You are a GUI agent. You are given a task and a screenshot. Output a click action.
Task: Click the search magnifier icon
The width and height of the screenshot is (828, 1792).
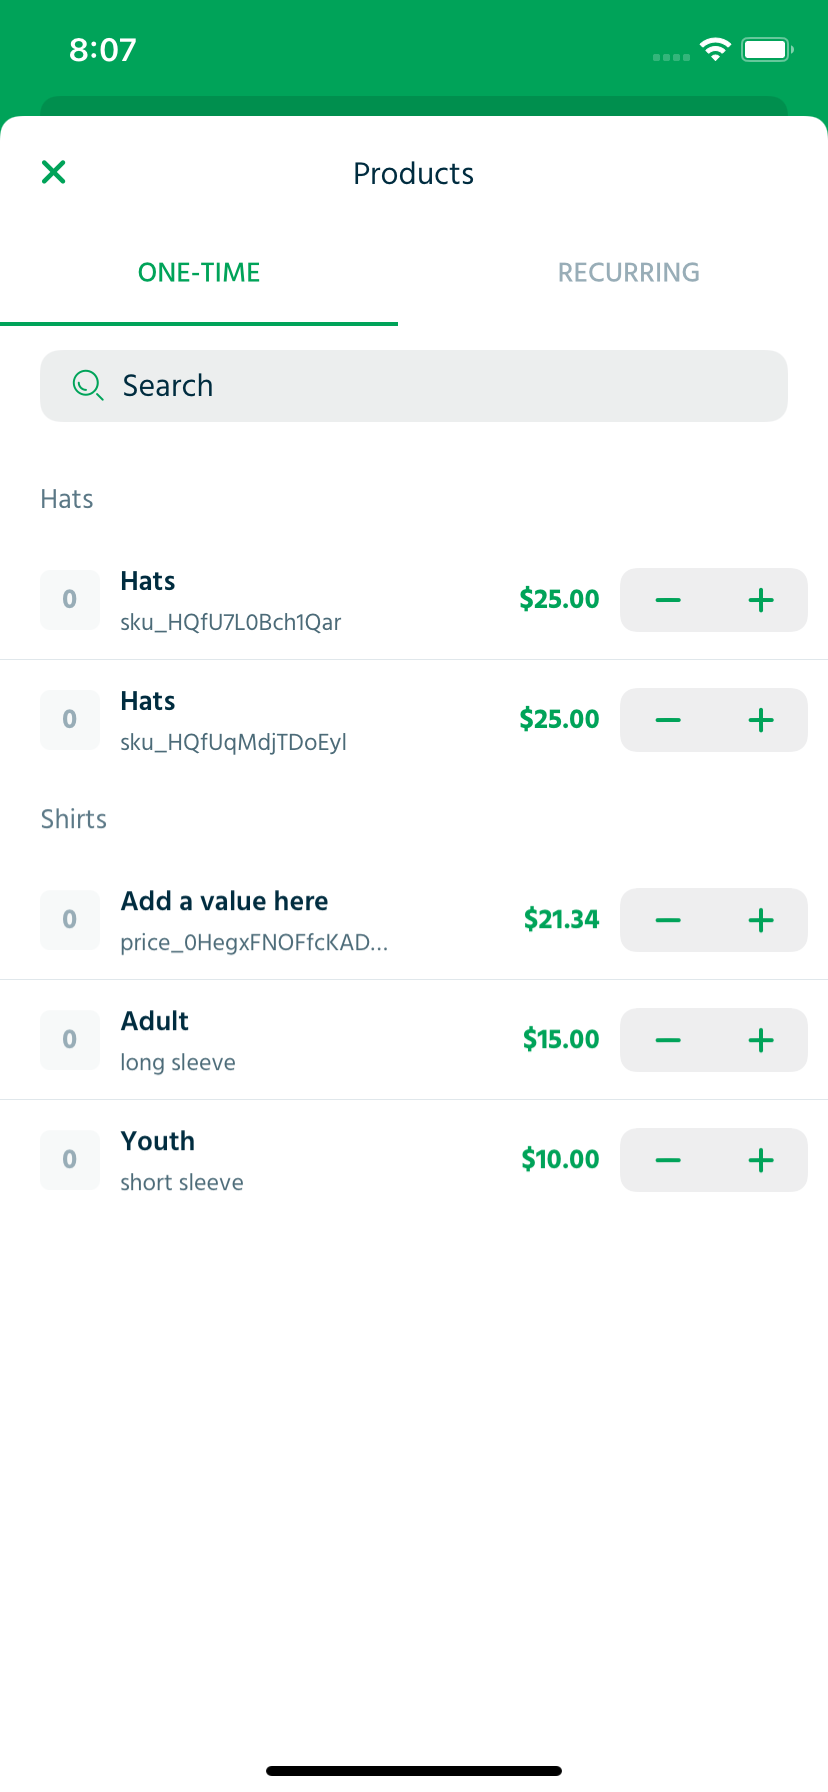point(88,385)
